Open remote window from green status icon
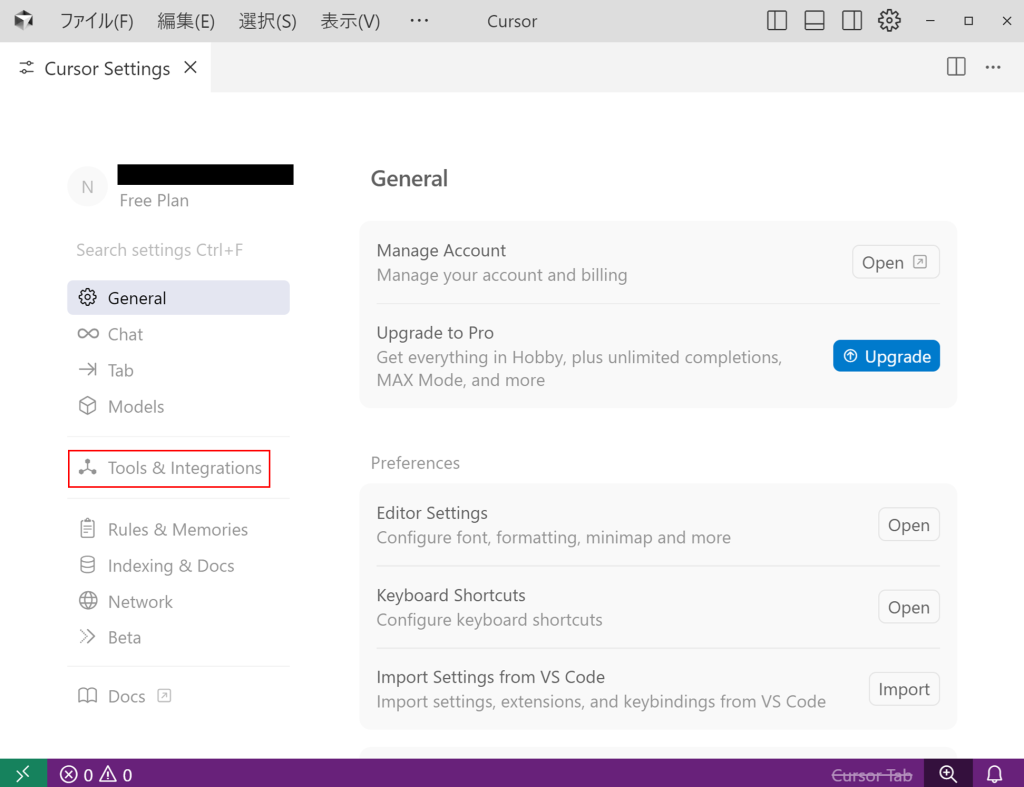1024x787 pixels. click(x=23, y=774)
